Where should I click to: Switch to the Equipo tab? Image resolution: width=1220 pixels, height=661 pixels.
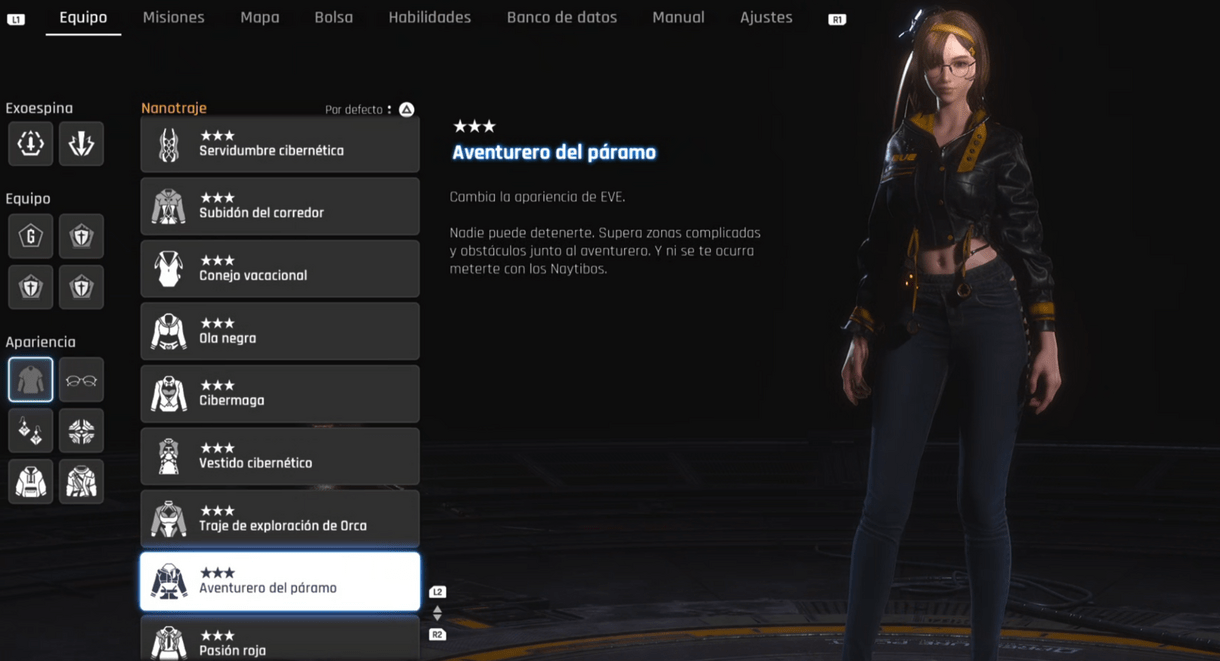tap(83, 17)
